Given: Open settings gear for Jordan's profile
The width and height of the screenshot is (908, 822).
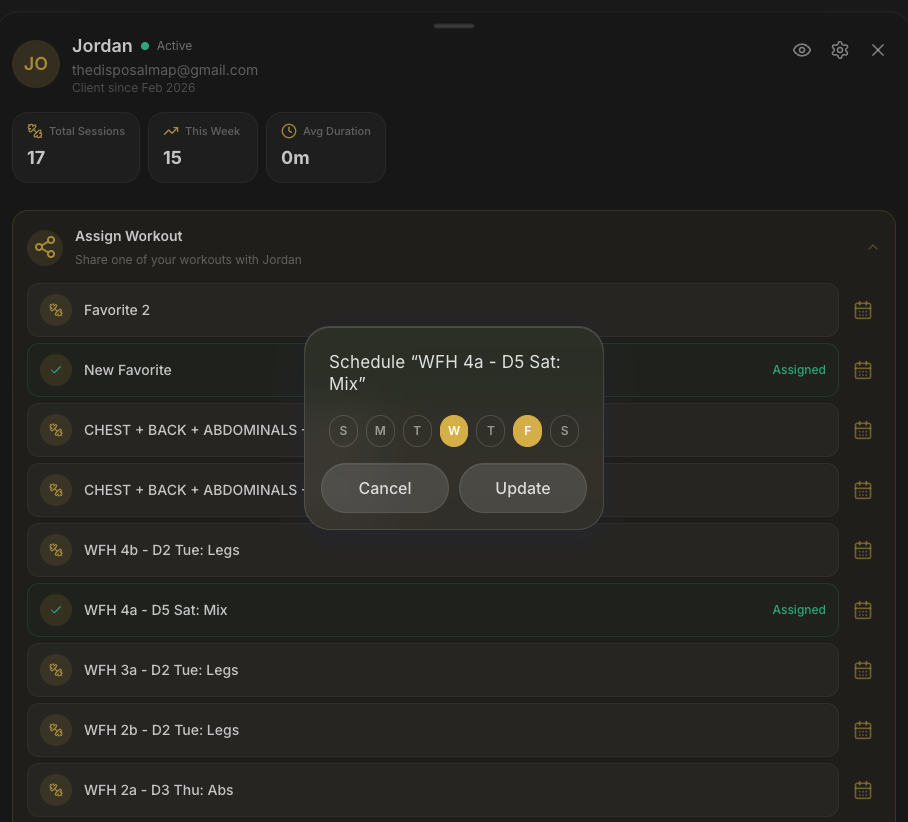Looking at the screenshot, I should click(x=840, y=50).
